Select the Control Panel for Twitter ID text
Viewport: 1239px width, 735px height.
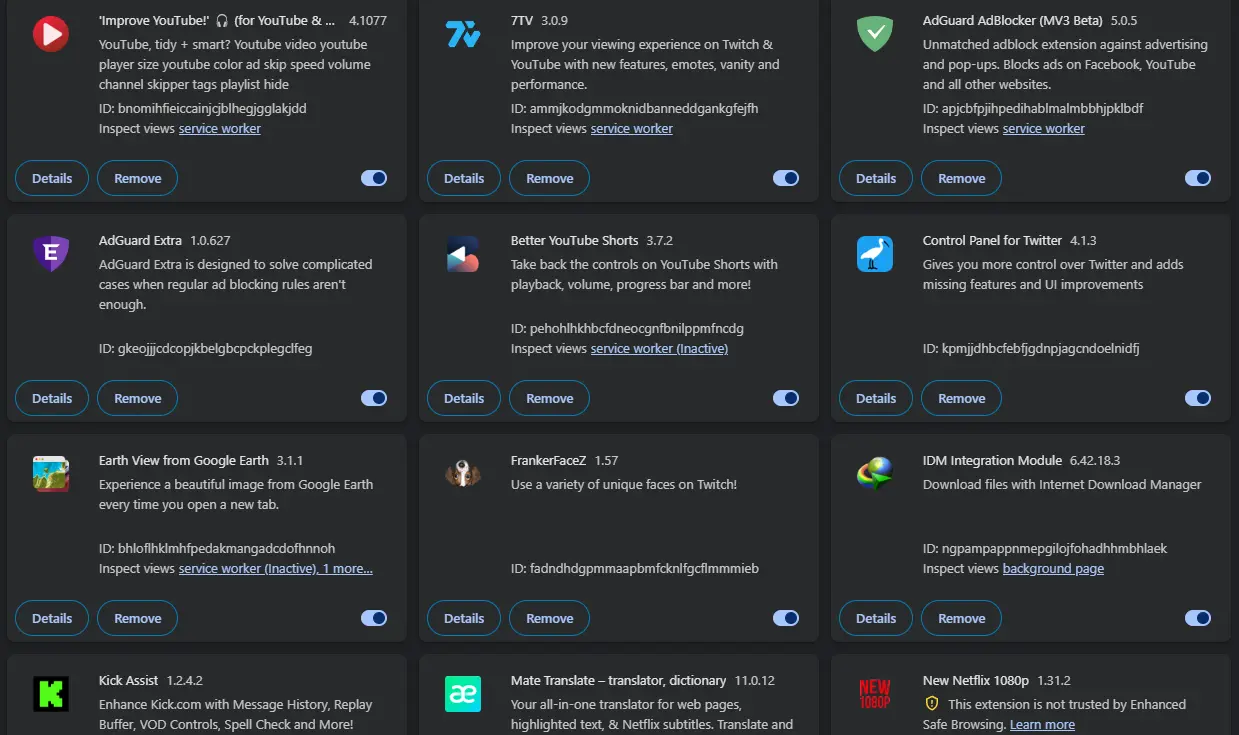point(1031,348)
